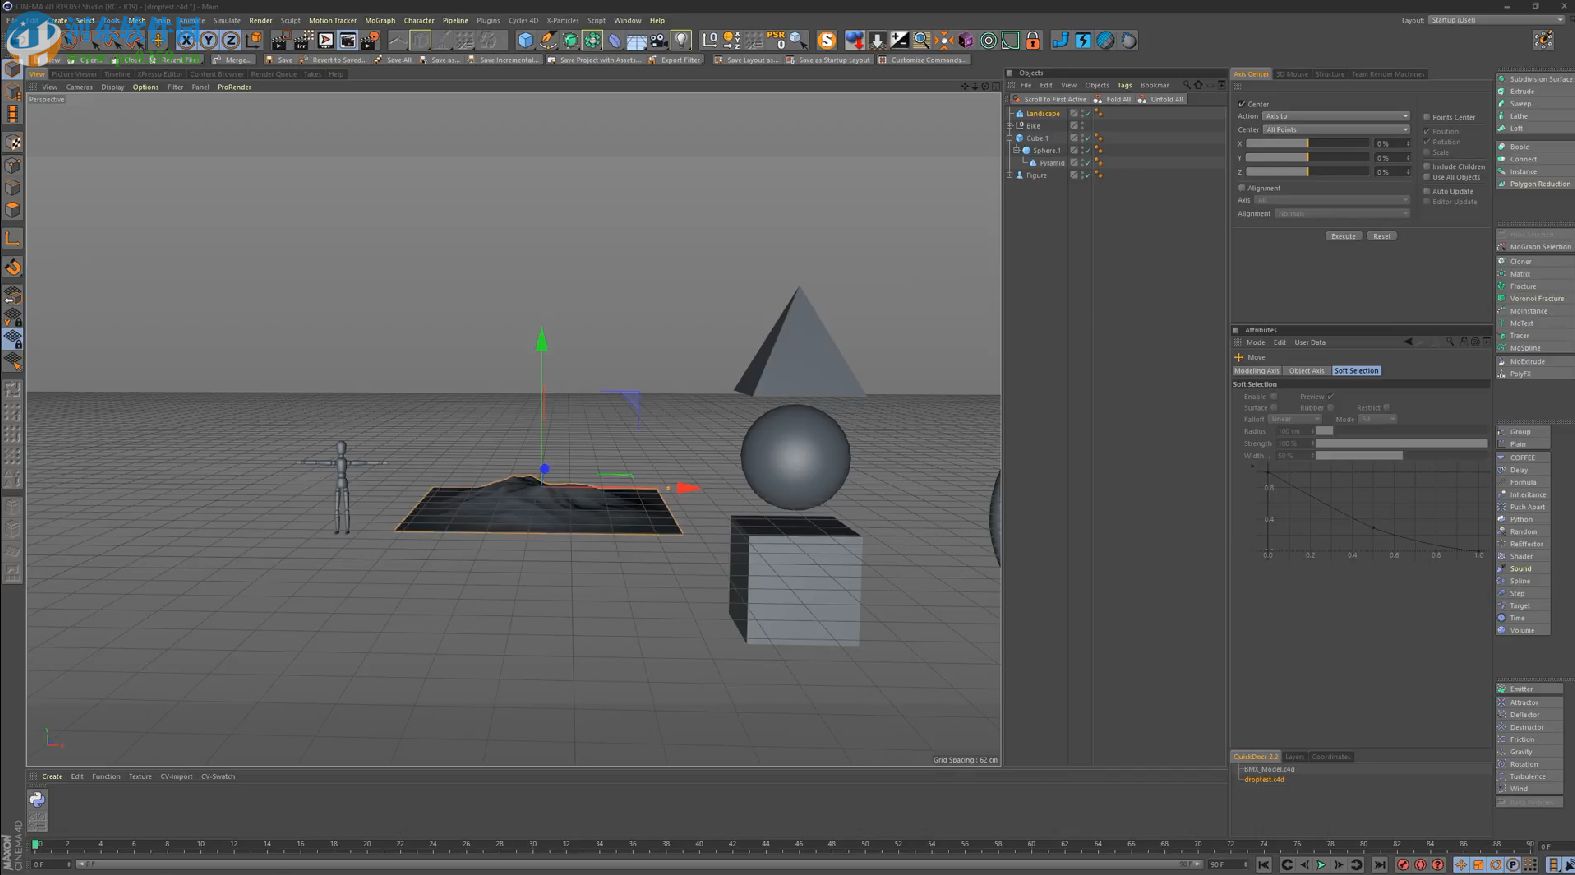The height and width of the screenshot is (875, 1575).
Task: Enable the Auto Update checkbox
Action: pos(1427,191)
